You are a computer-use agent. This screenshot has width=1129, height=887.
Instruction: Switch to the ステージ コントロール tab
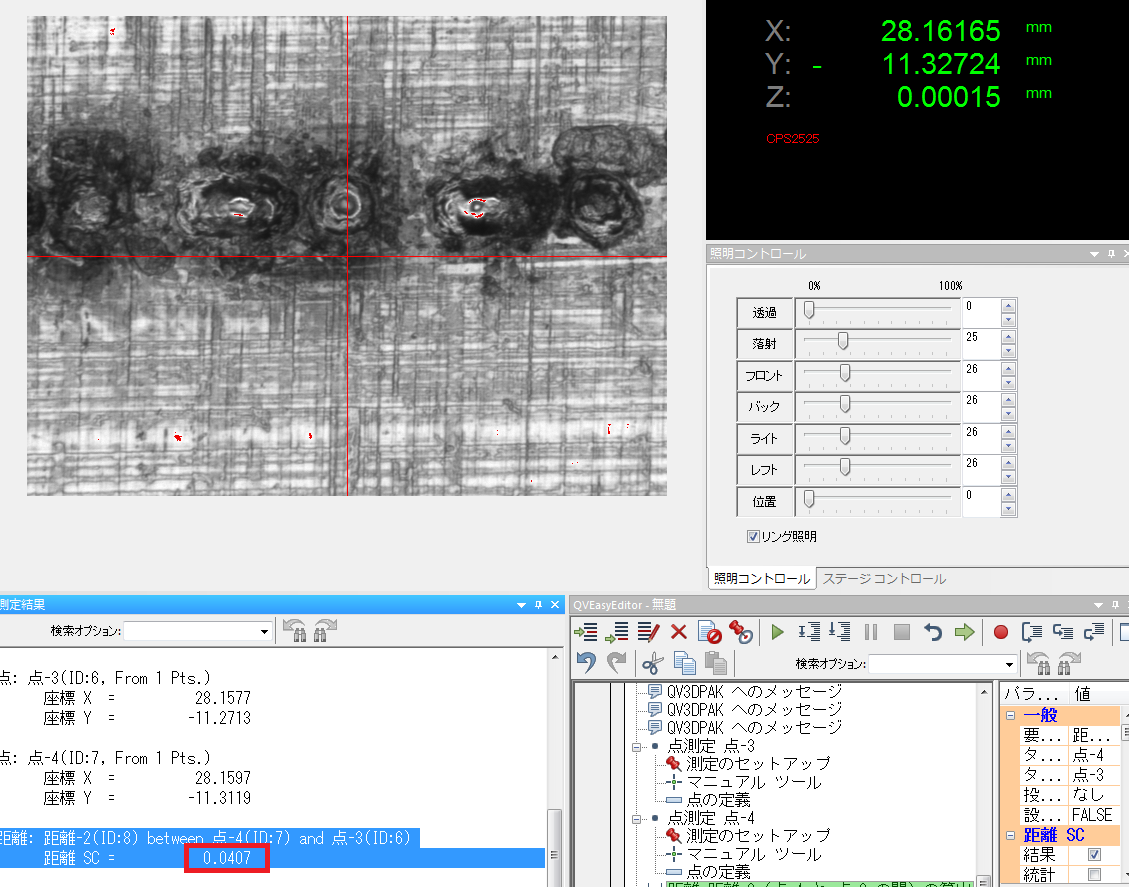(x=883, y=579)
